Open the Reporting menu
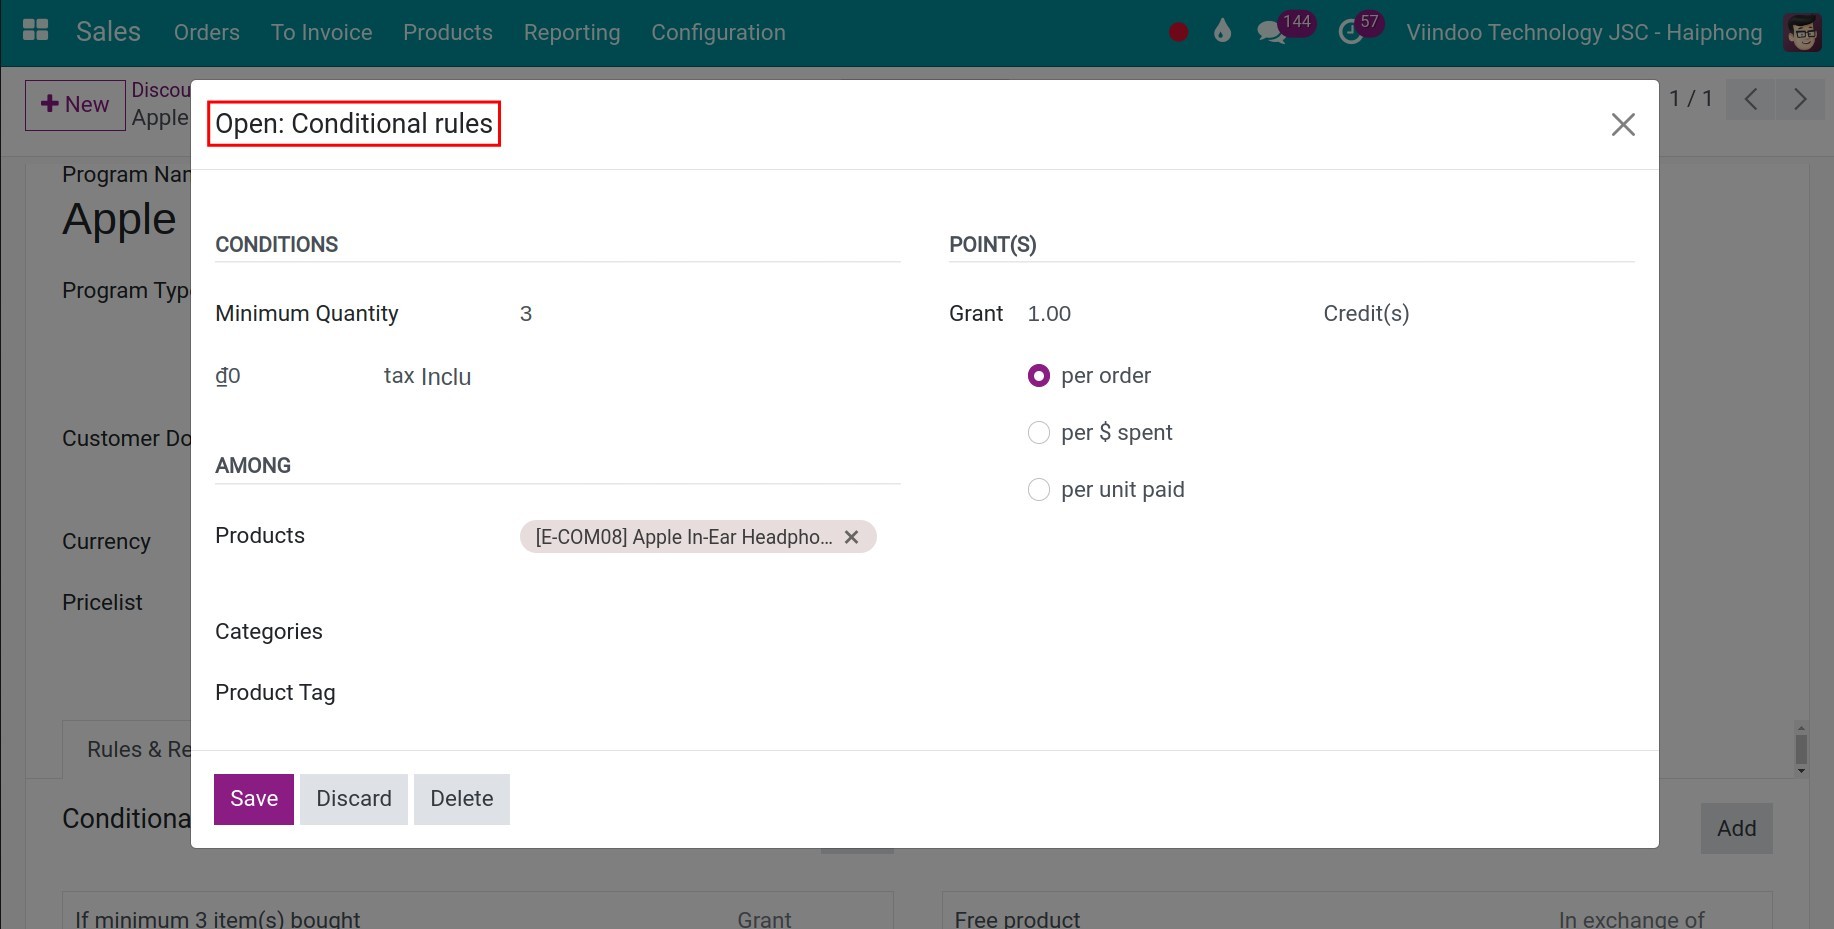This screenshot has height=929, width=1834. pos(572,32)
